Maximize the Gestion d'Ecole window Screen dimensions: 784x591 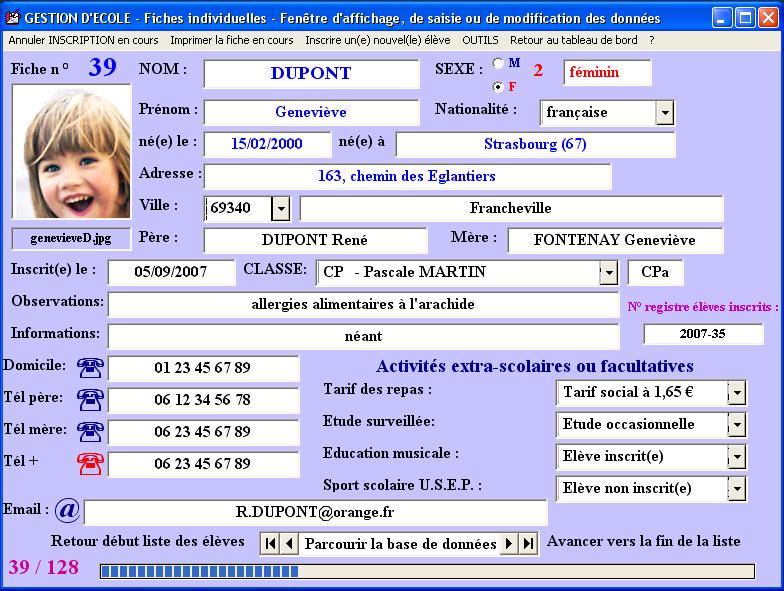click(745, 18)
